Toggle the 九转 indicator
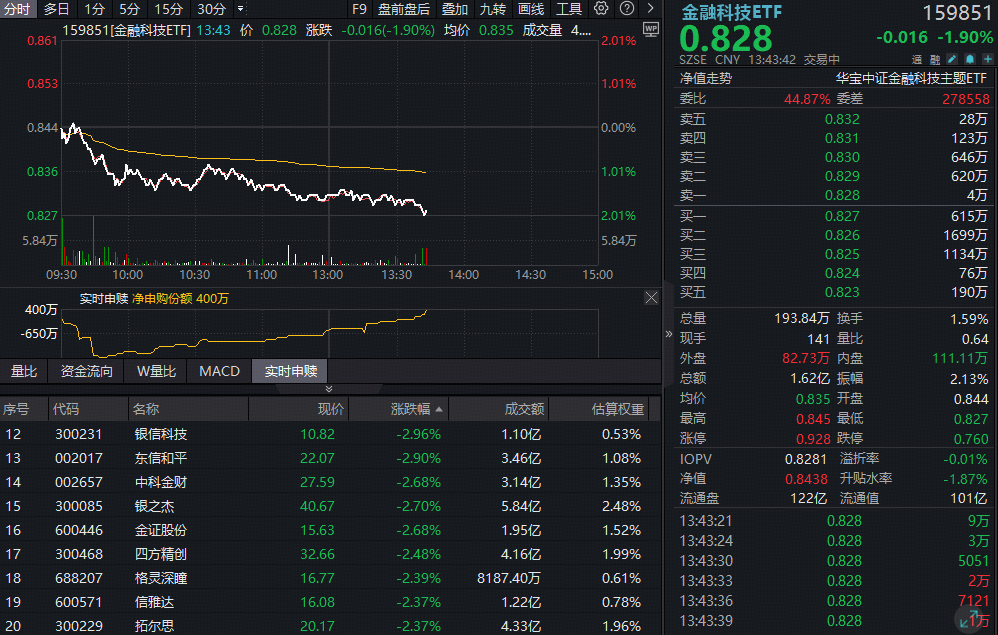The height and width of the screenshot is (635, 998). 492,9
